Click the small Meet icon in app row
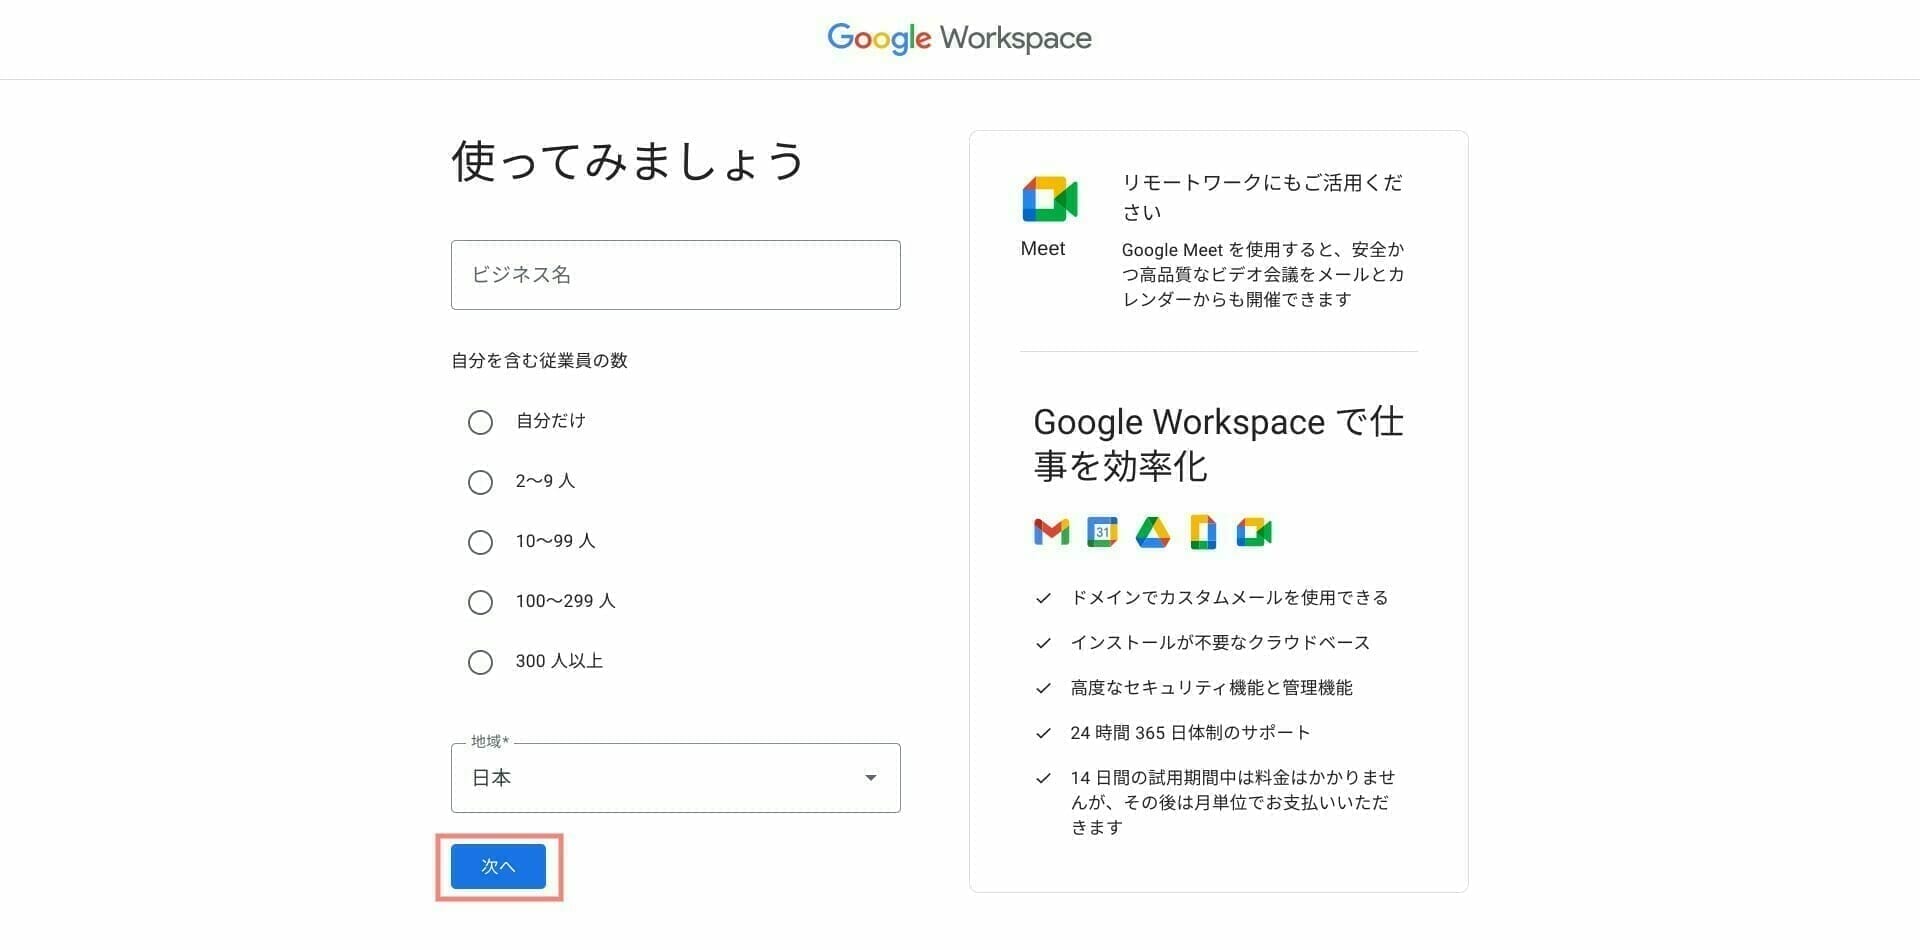 [x=1254, y=532]
